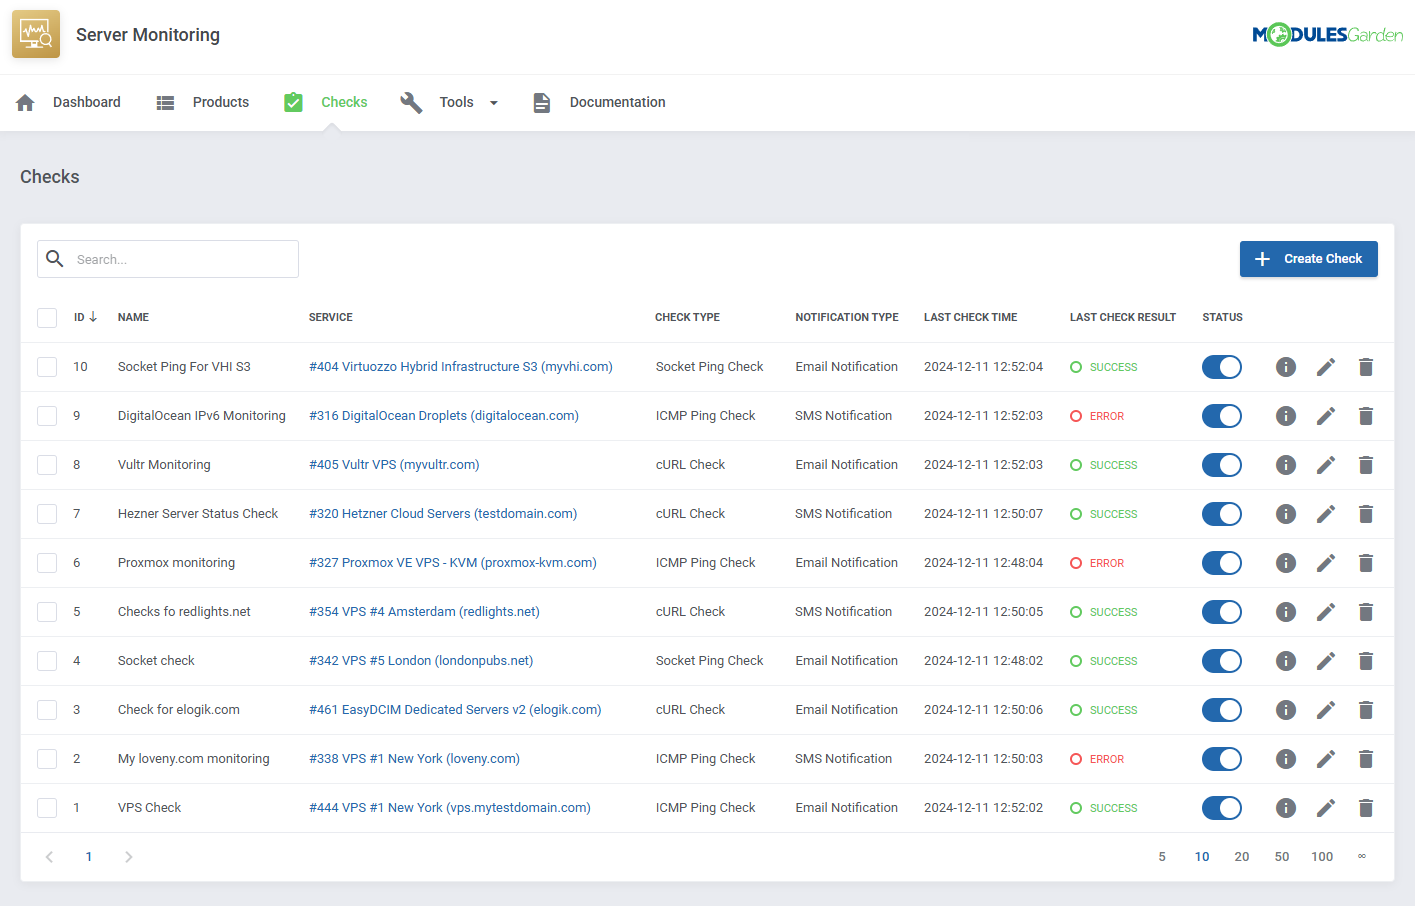Edit Check for elogik.com
Screen dimensions: 1415x906
1326,710
